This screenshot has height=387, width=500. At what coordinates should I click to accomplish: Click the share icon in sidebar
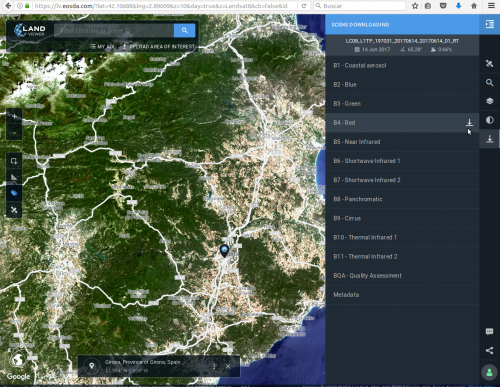coord(489,350)
